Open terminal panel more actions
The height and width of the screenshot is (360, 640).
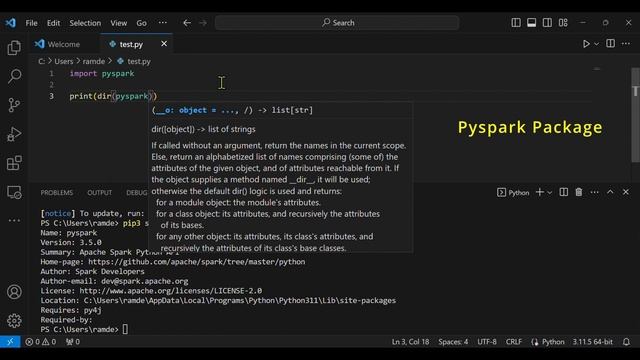[594, 192]
